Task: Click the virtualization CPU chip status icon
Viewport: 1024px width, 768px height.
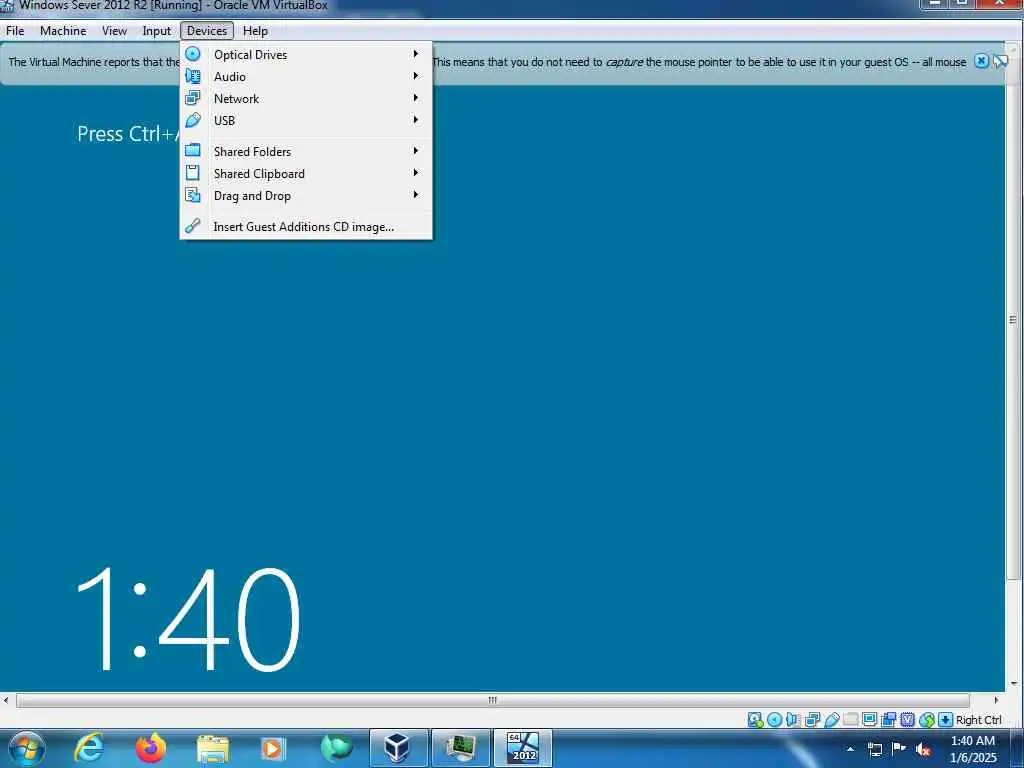Action: pyautogui.click(x=907, y=720)
